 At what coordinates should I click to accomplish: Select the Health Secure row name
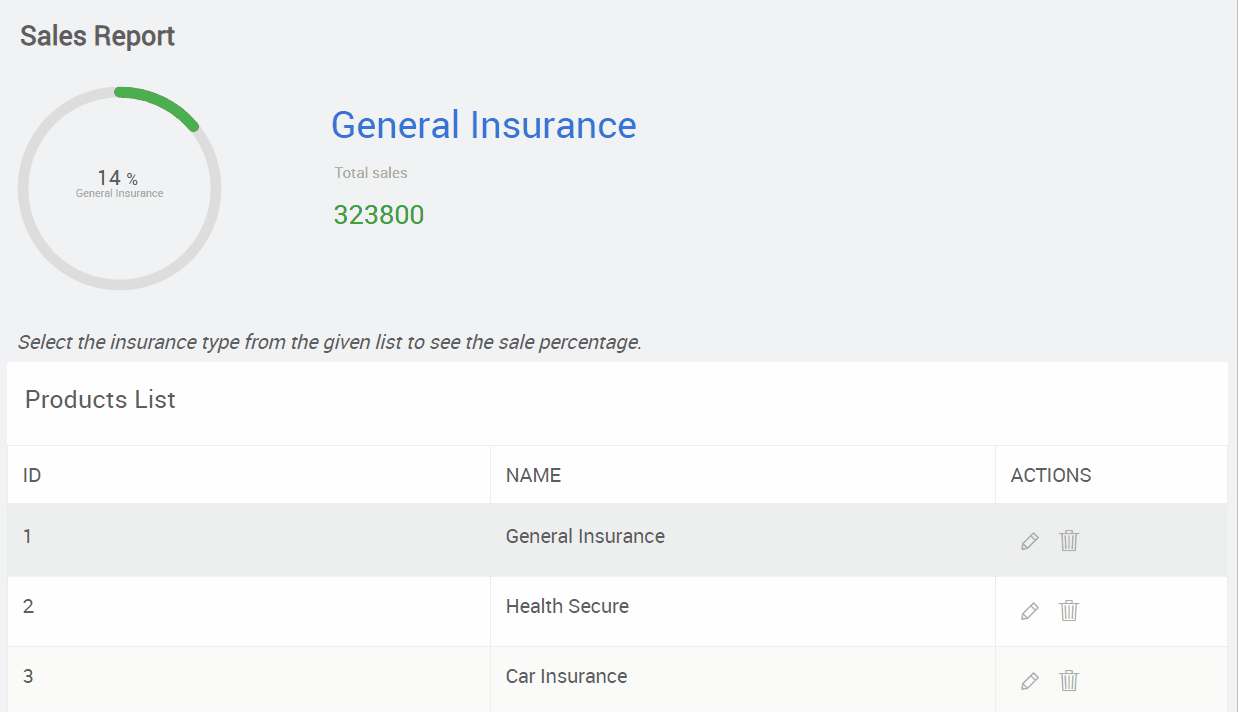tap(567, 606)
